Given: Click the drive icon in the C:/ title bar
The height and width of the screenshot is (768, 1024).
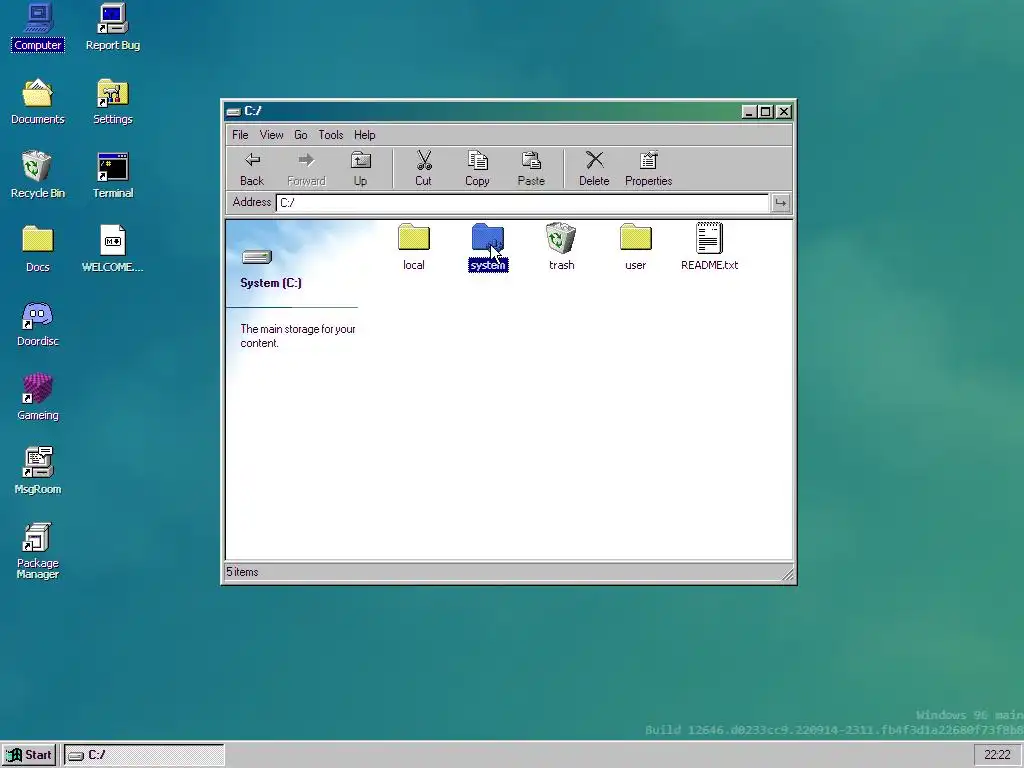Looking at the screenshot, I should pos(234,112).
